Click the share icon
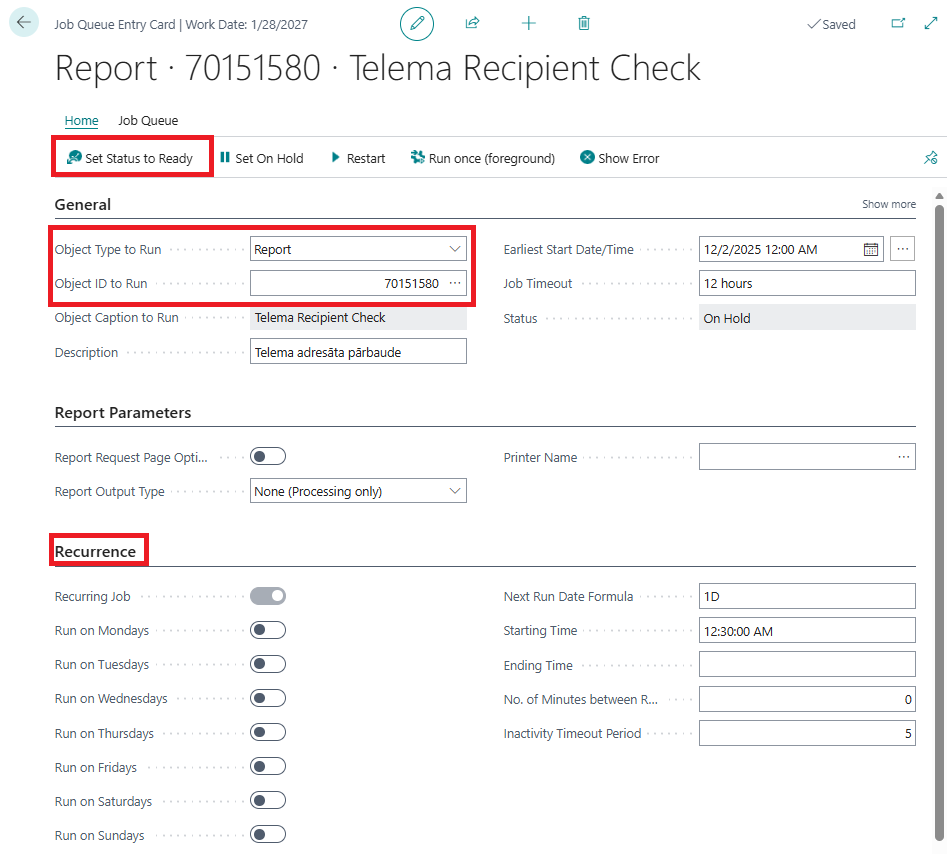948x854 pixels. (473, 24)
